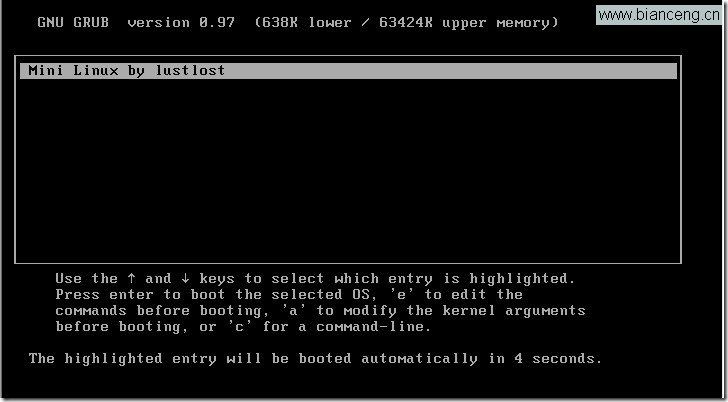Click the 638K lower memory text
The image size is (728, 402).
(x=307, y=22)
